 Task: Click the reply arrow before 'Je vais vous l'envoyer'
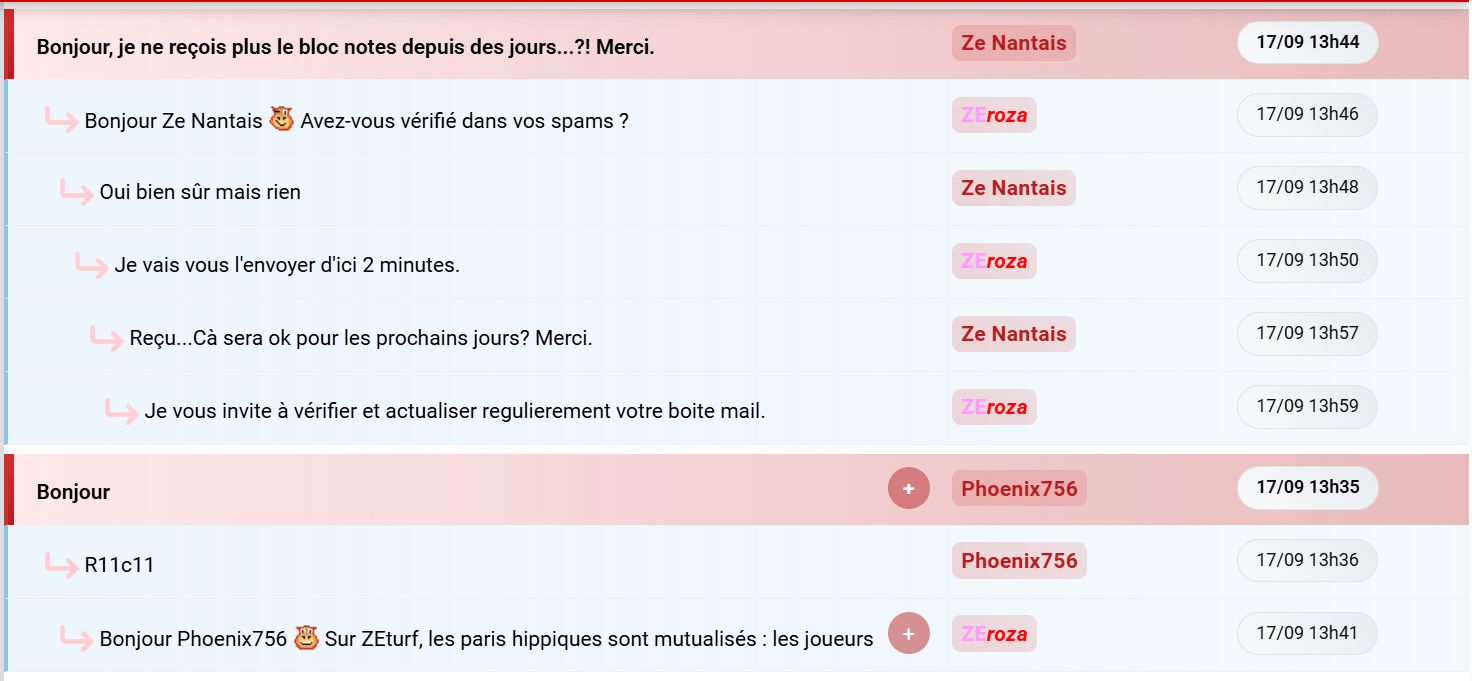pyautogui.click(x=92, y=265)
